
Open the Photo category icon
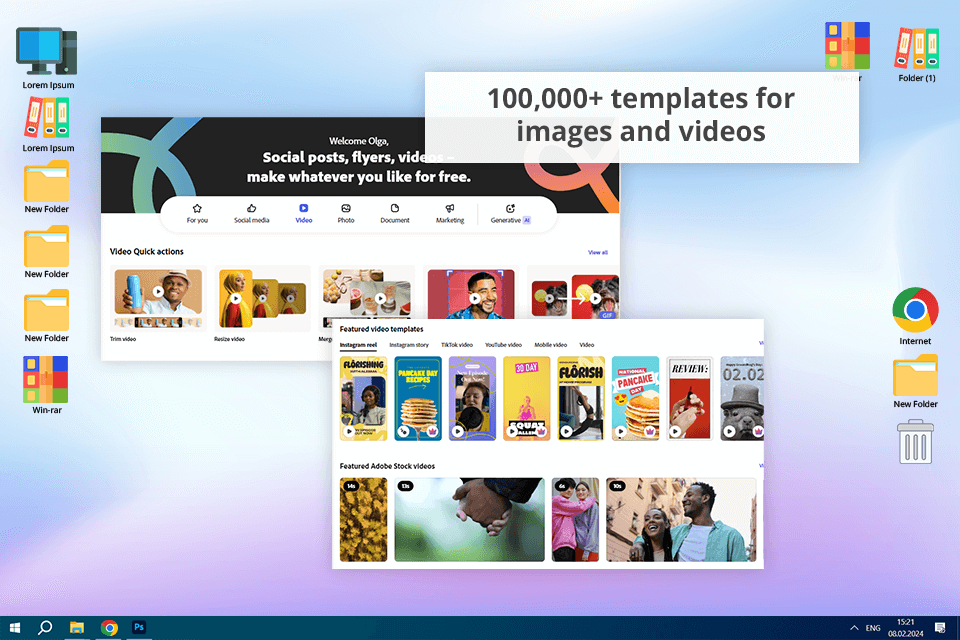coord(346,208)
